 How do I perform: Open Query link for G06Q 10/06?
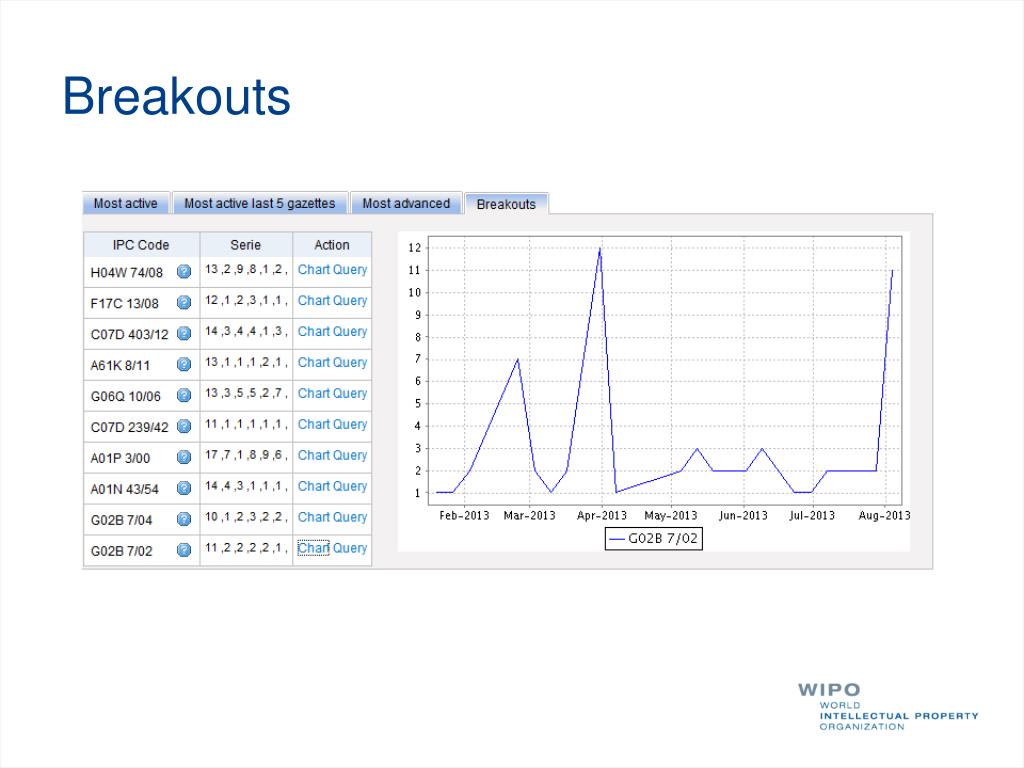(350, 393)
